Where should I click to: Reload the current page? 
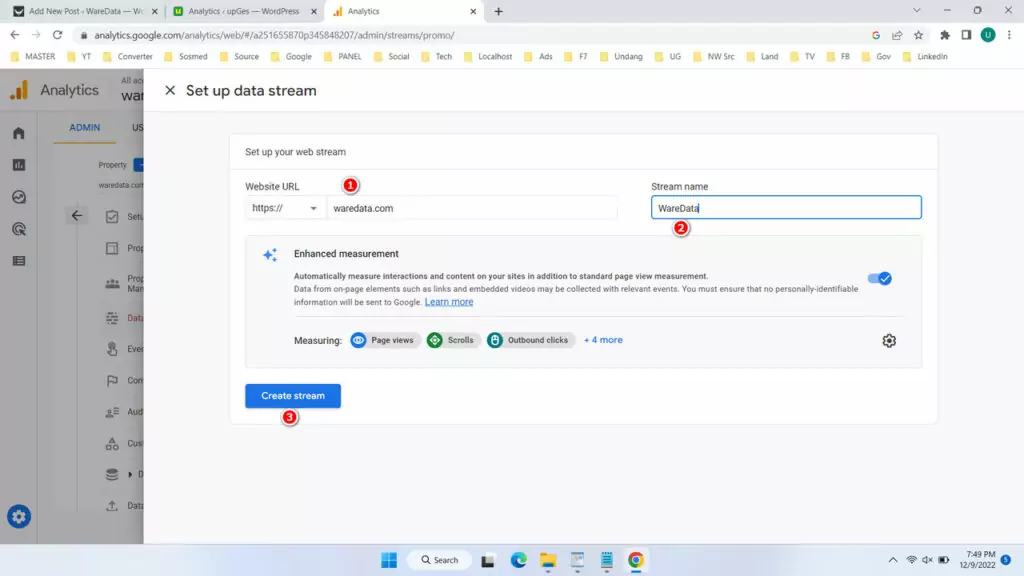pyautogui.click(x=57, y=35)
